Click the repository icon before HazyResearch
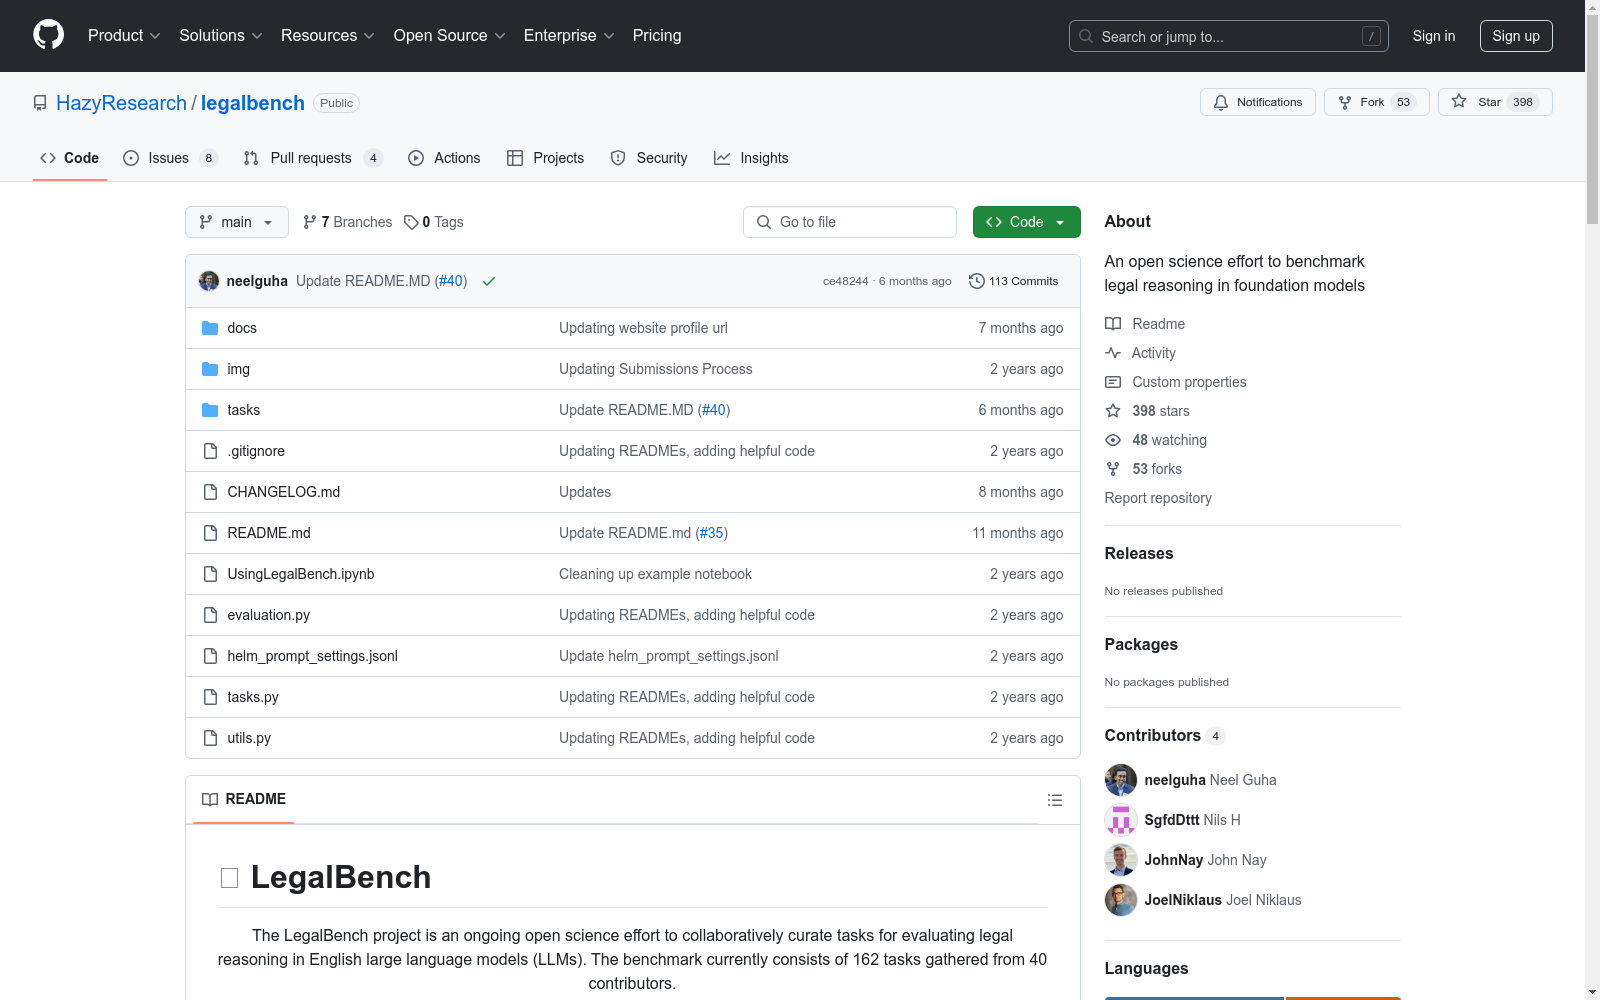 [x=40, y=103]
